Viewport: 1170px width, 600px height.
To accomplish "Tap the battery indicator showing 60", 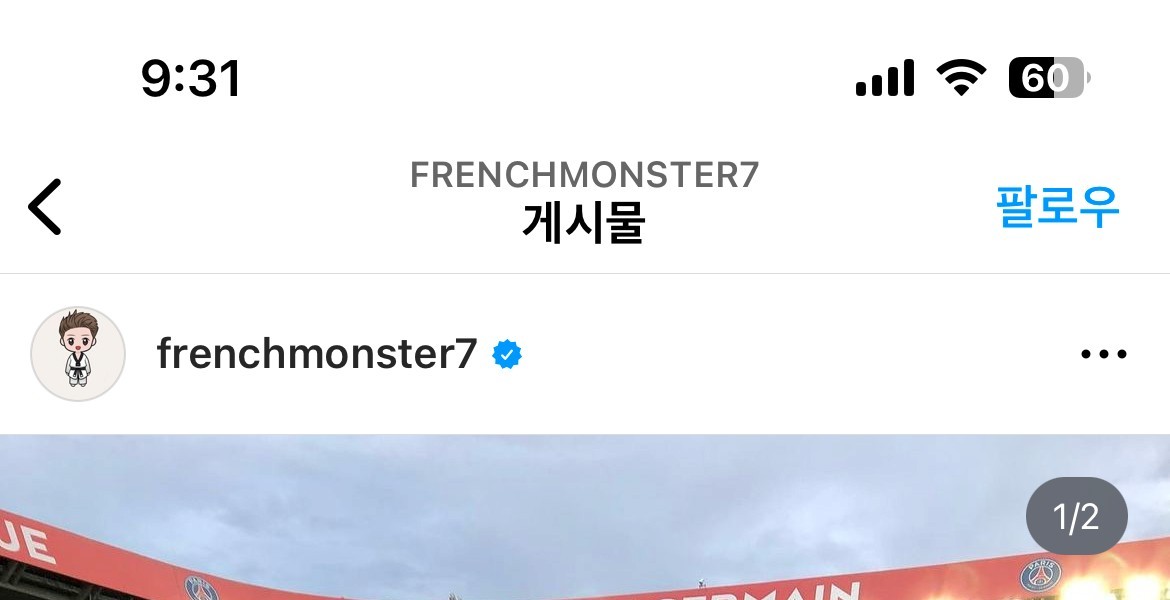I will point(1049,78).
